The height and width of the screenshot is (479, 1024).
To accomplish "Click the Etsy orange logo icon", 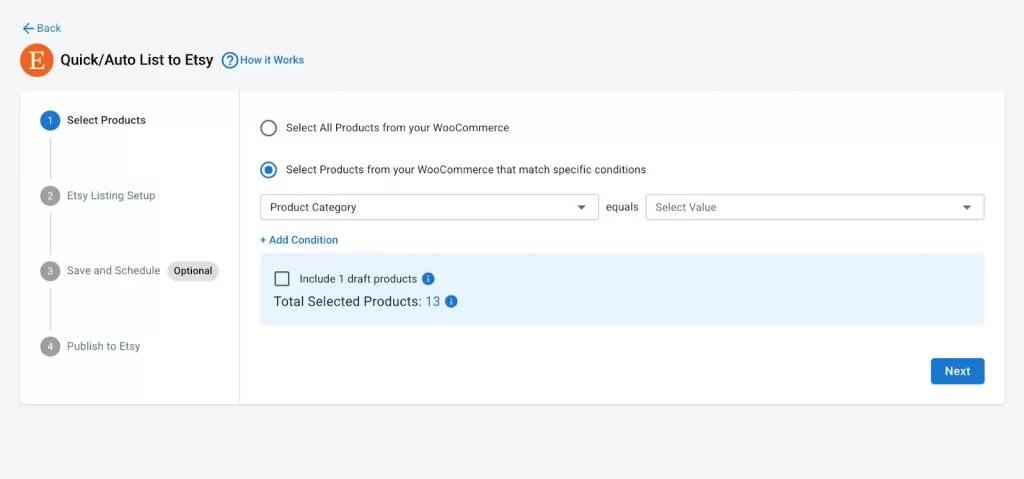I will click(37, 60).
